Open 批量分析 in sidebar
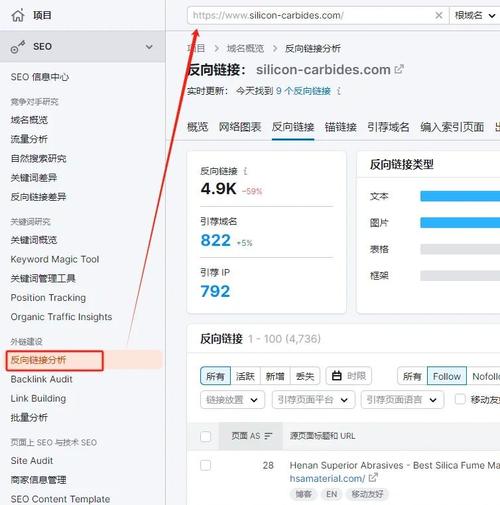Image resolution: width=500 pixels, height=505 pixels. click(29, 417)
